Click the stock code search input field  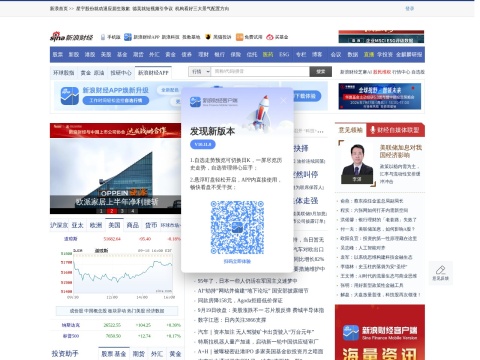tap(260, 72)
